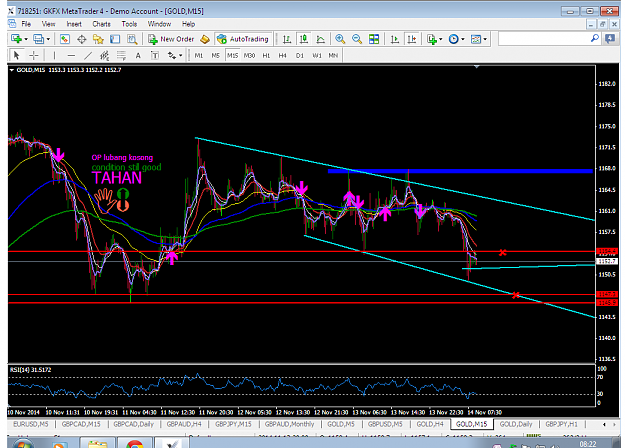Draw a horizontal line on chart
The image size is (625, 448).
pos(71,55)
